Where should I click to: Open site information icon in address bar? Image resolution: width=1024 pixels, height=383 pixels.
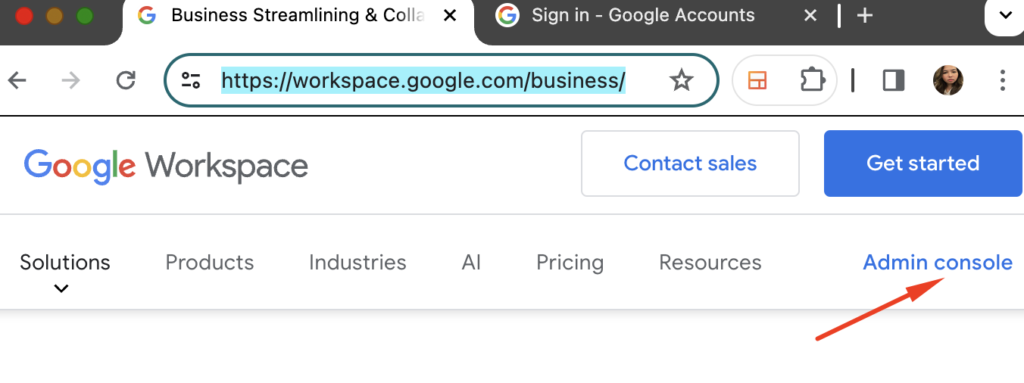coord(191,80)
